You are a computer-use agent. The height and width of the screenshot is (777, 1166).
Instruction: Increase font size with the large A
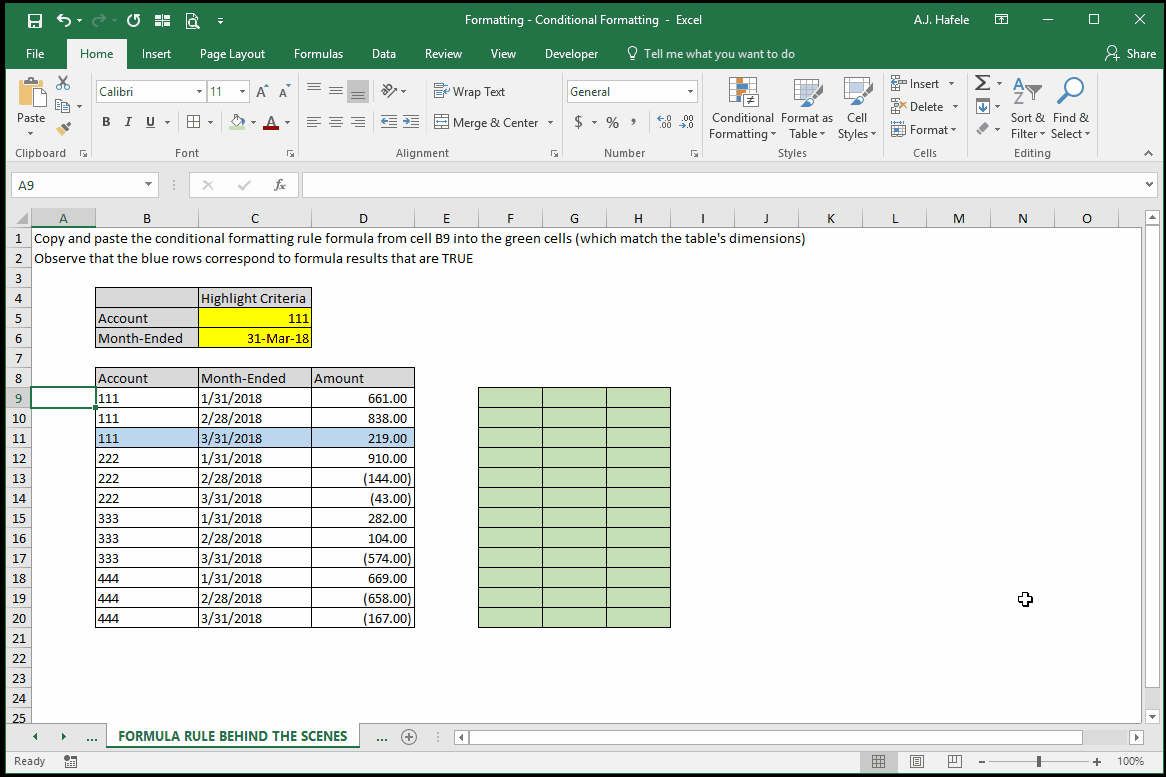tap(262, 91)
